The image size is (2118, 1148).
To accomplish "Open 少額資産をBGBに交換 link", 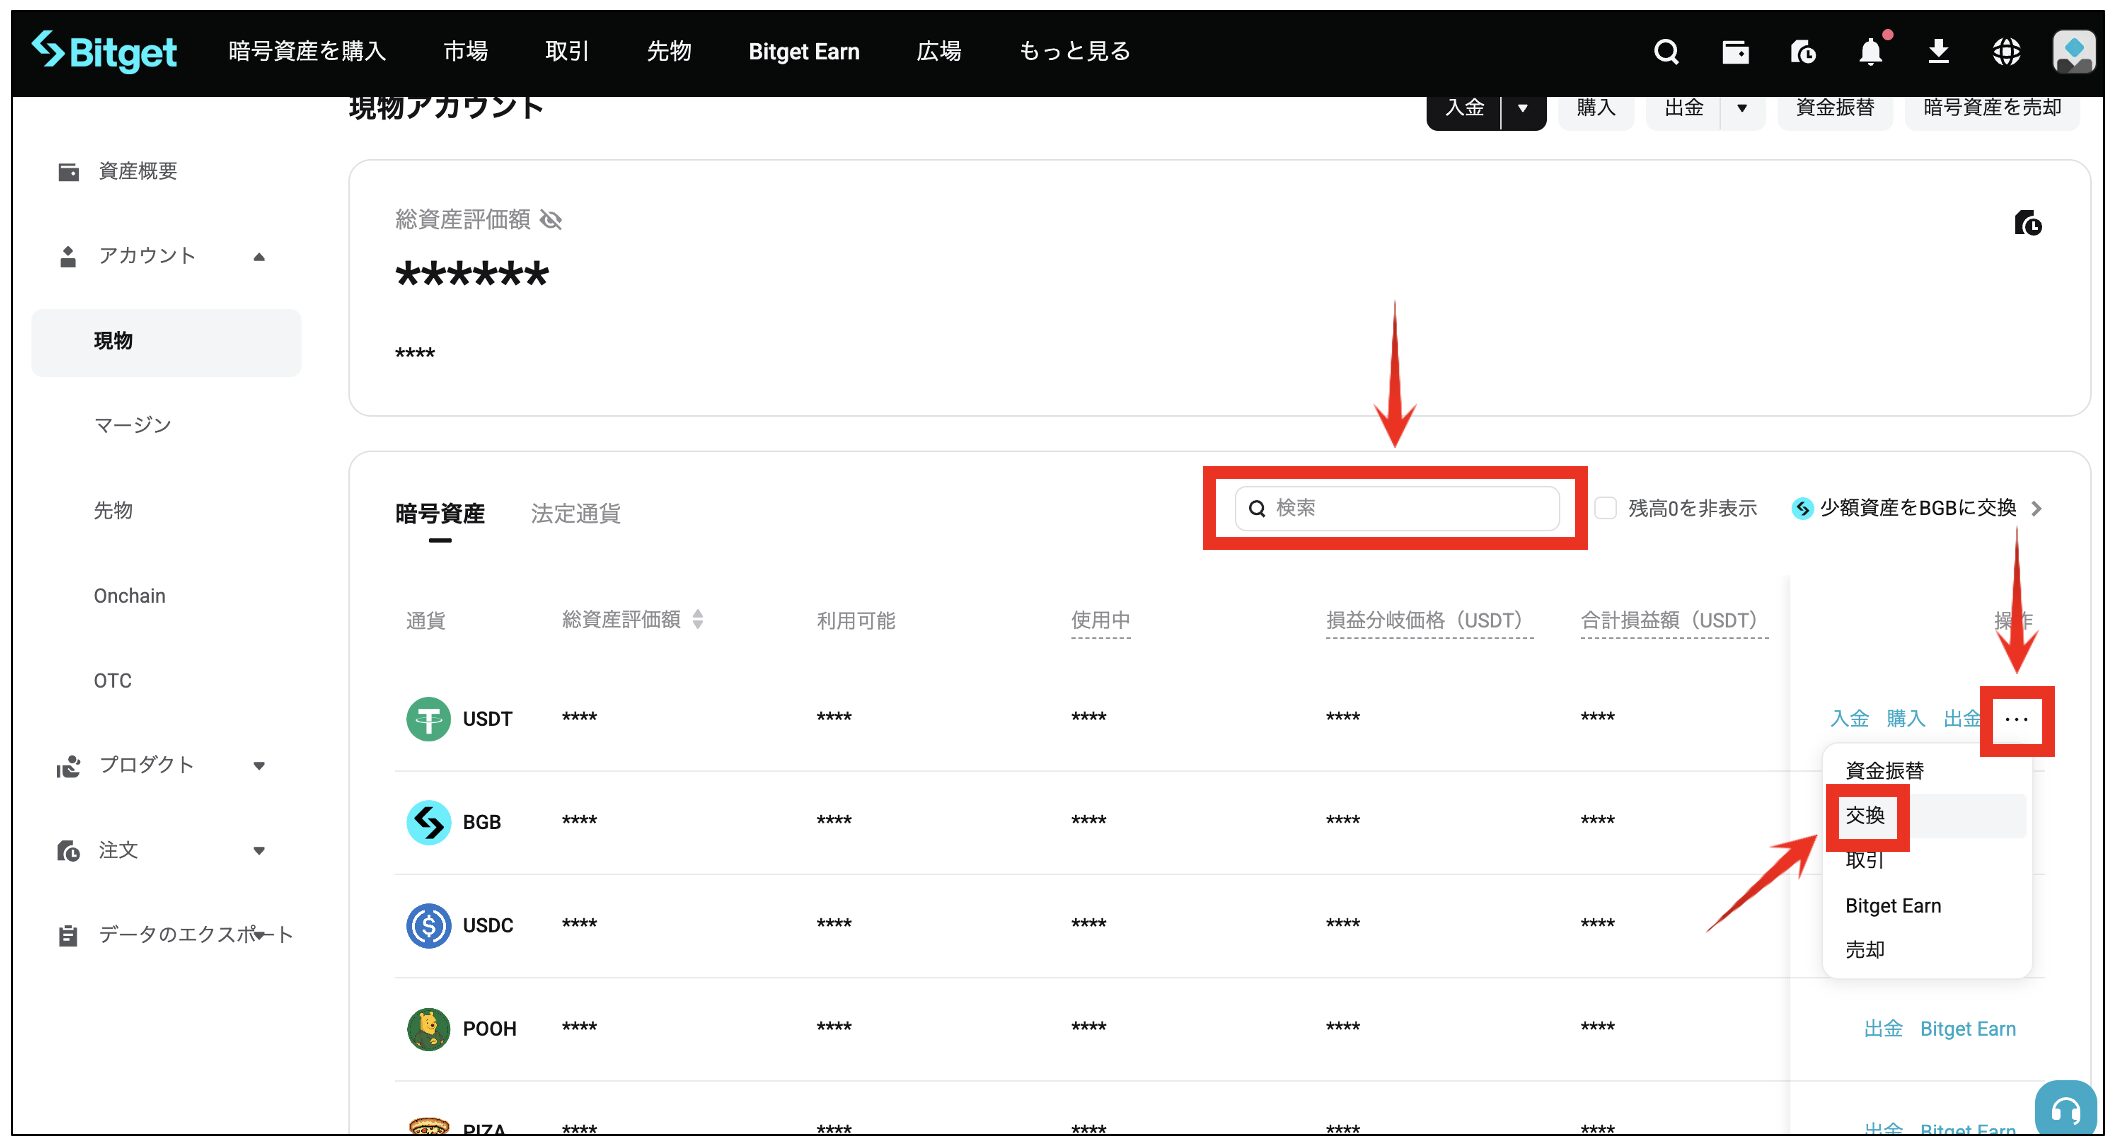I will [x=1917, y=508].
